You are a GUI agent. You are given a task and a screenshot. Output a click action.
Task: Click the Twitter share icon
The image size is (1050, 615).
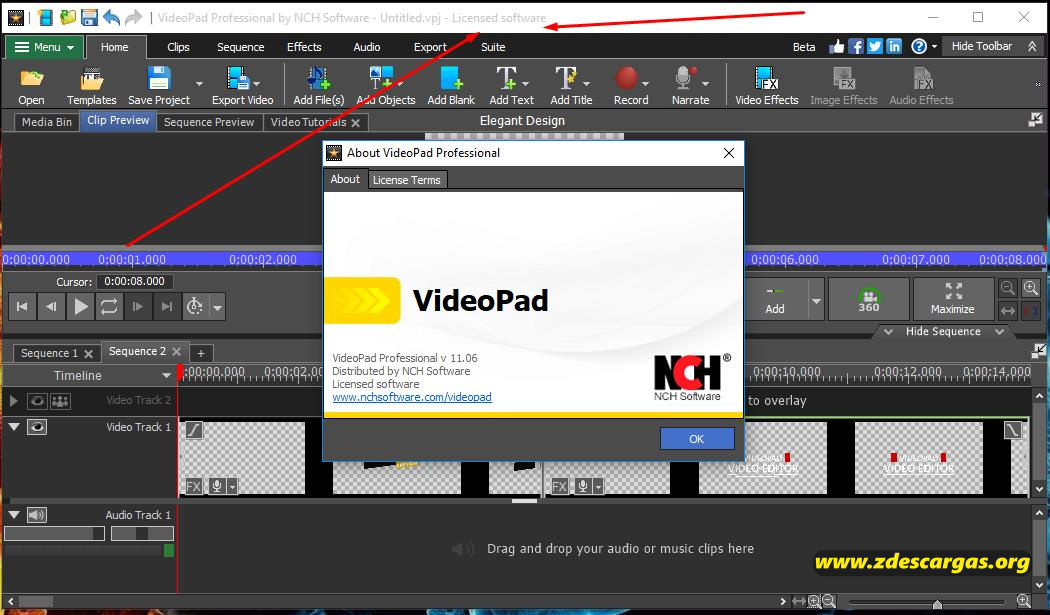(875, 46)
